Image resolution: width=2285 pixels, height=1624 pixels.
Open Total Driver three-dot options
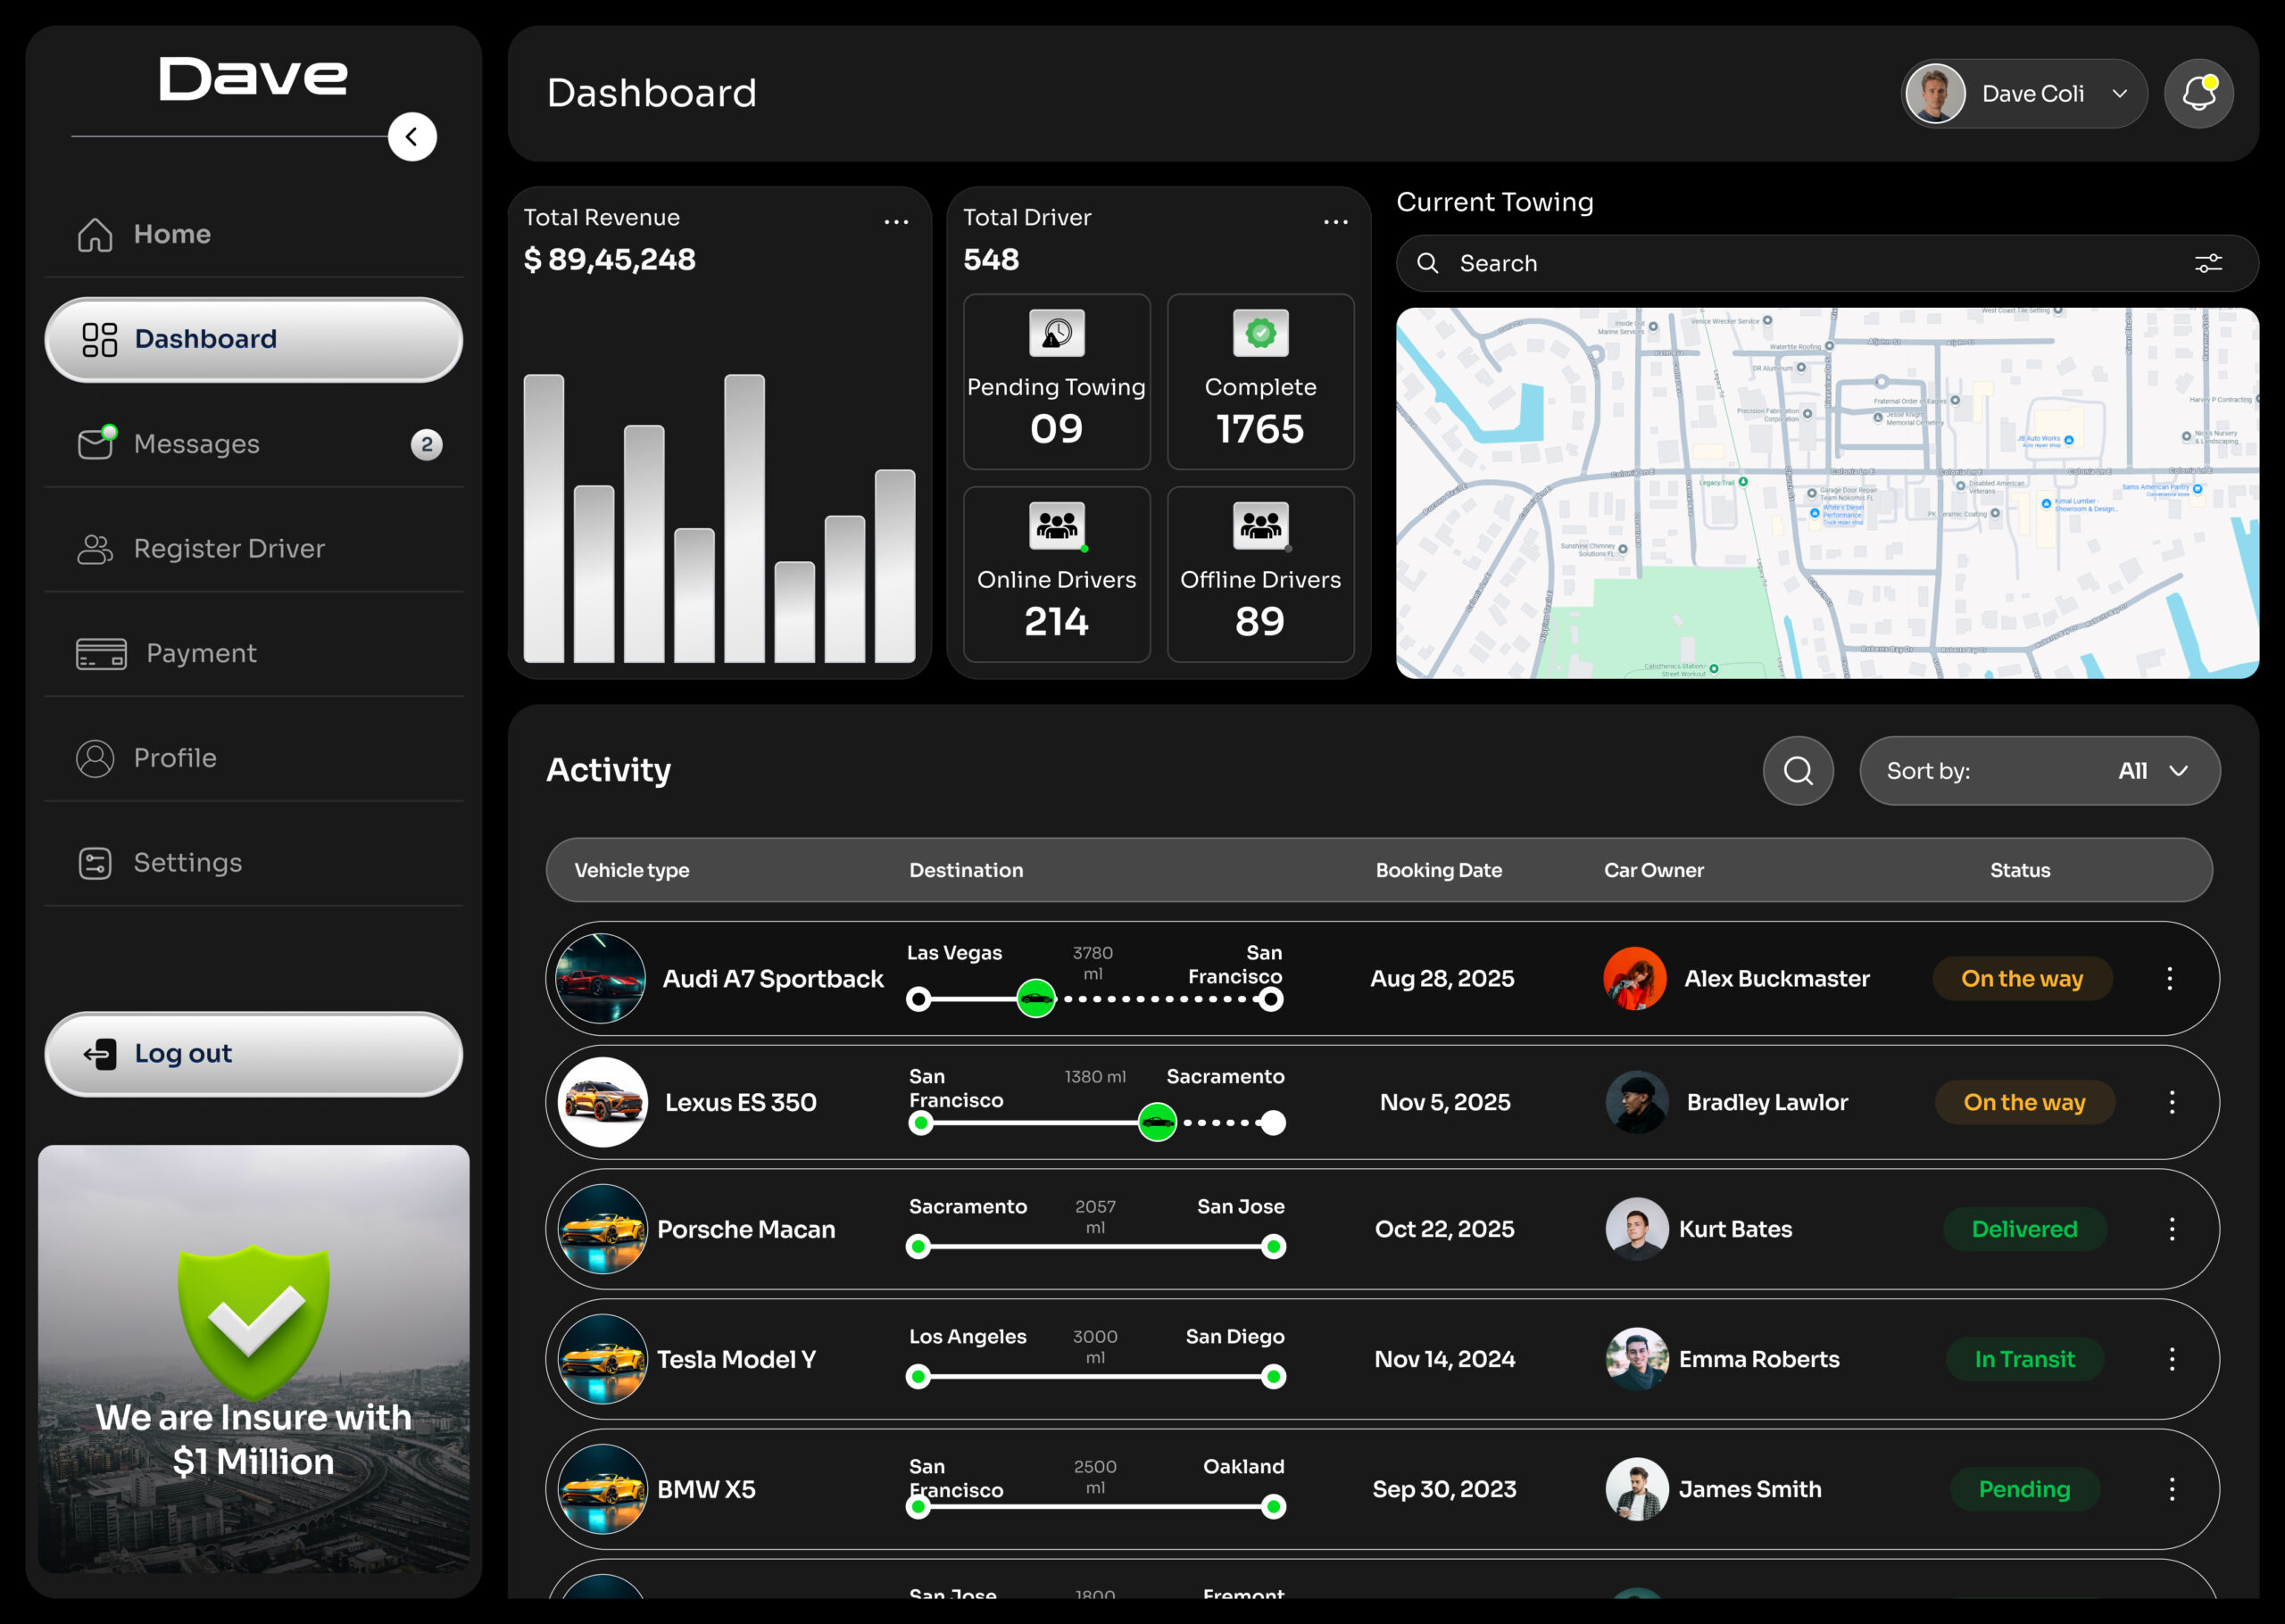(1335, 222)
